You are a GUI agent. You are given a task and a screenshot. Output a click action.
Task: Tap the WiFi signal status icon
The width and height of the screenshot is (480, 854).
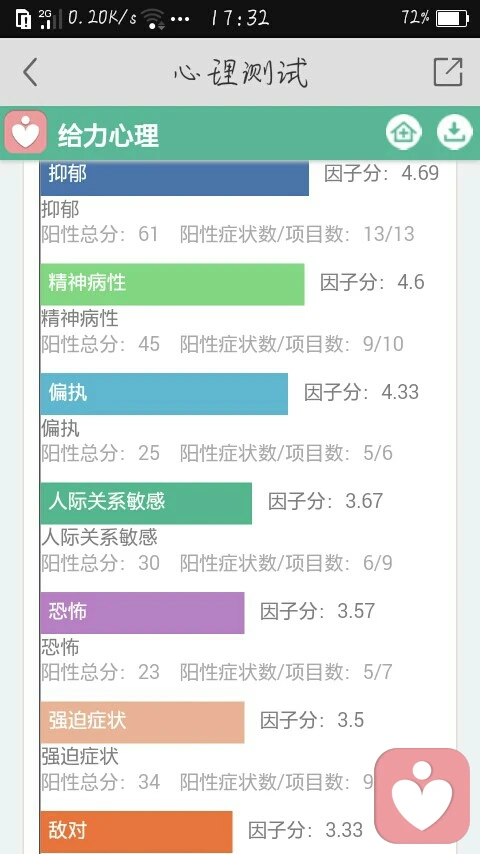[154, 20]
